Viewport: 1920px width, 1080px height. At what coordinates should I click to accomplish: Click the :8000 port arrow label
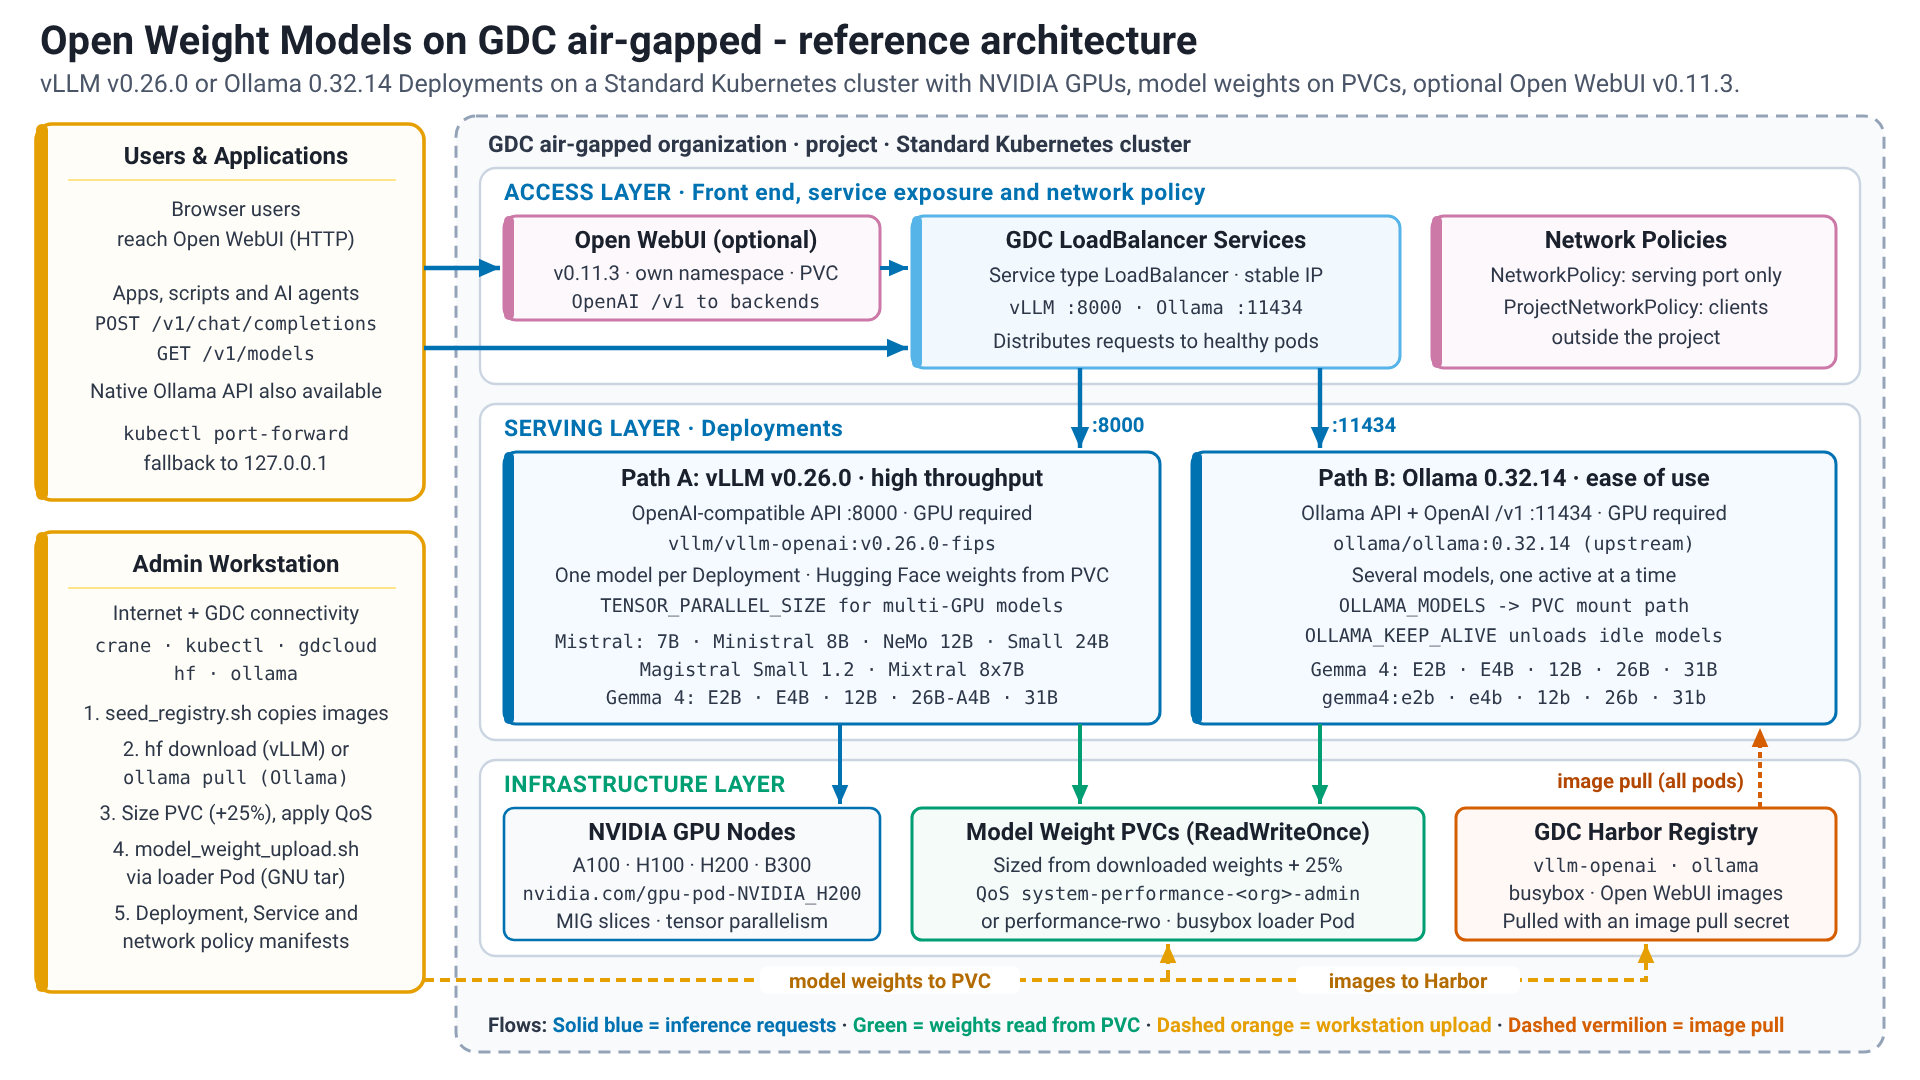click(1118, 425)
